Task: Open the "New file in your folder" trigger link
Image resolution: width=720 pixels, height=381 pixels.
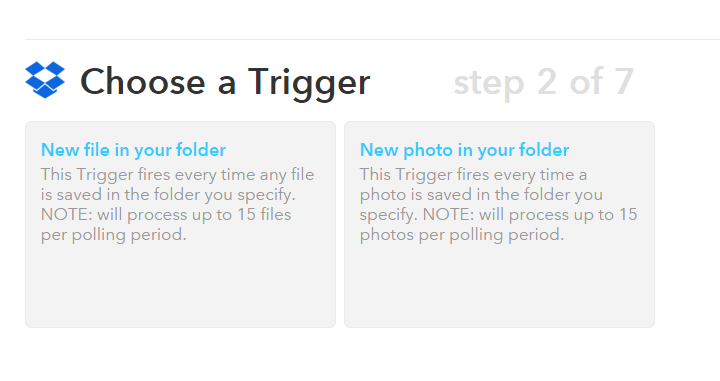Action: point(134,150)
